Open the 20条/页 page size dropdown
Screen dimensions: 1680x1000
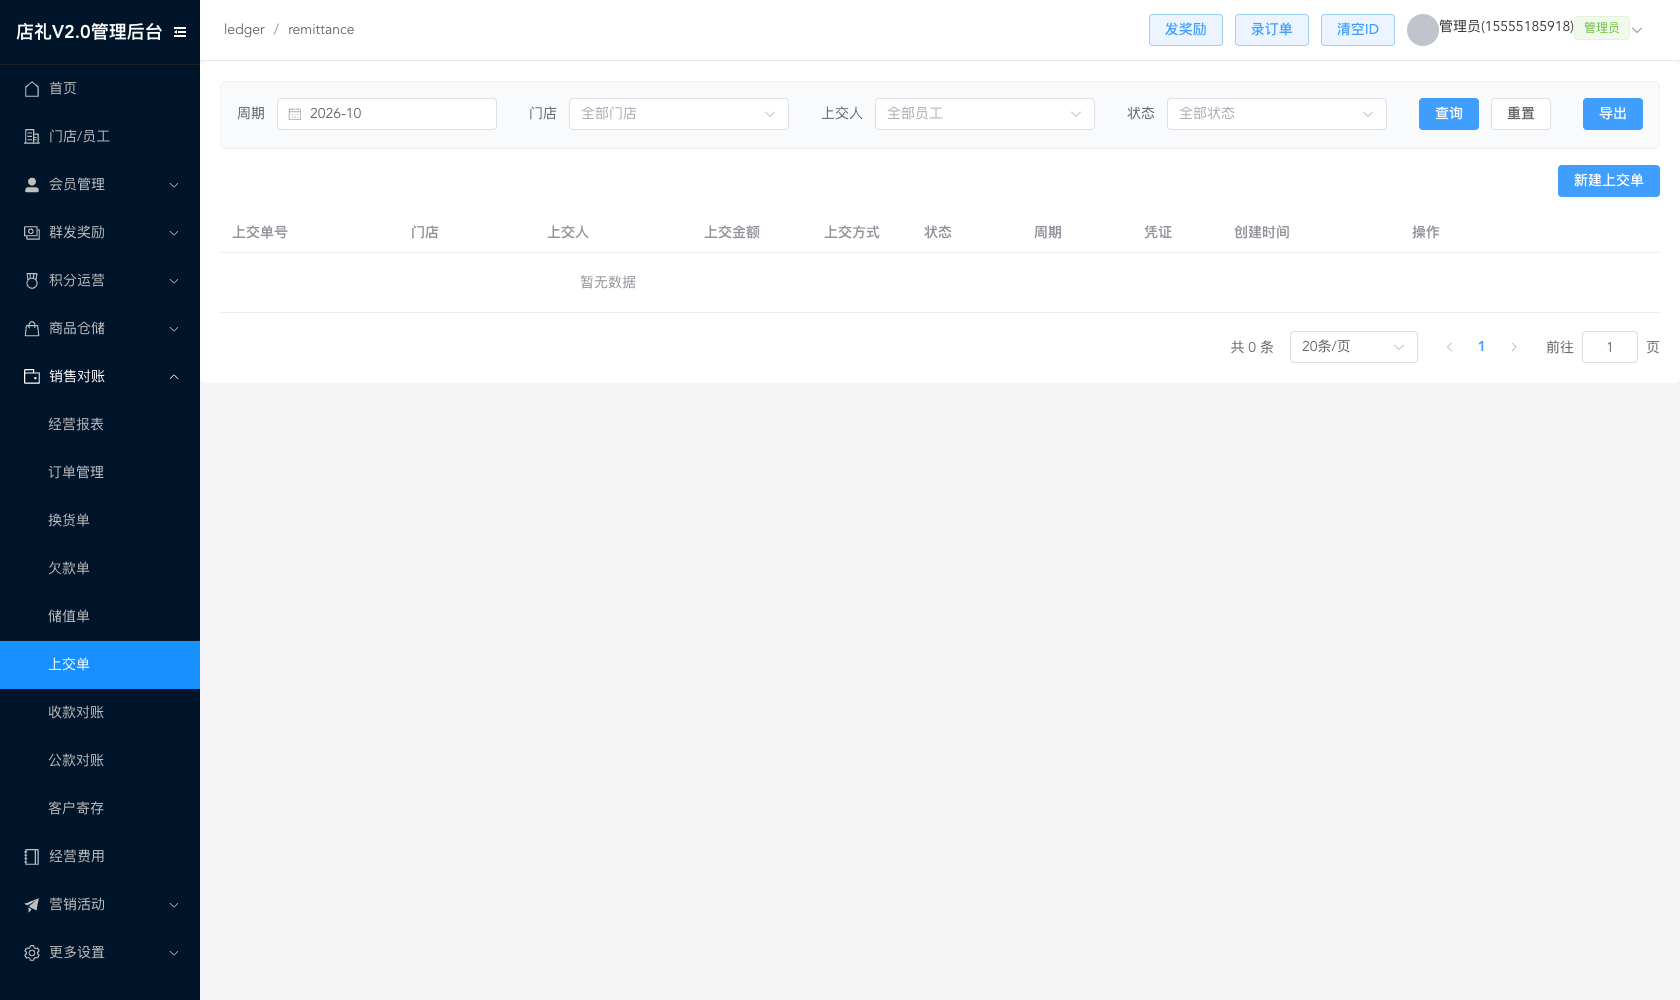(1354, 347)
